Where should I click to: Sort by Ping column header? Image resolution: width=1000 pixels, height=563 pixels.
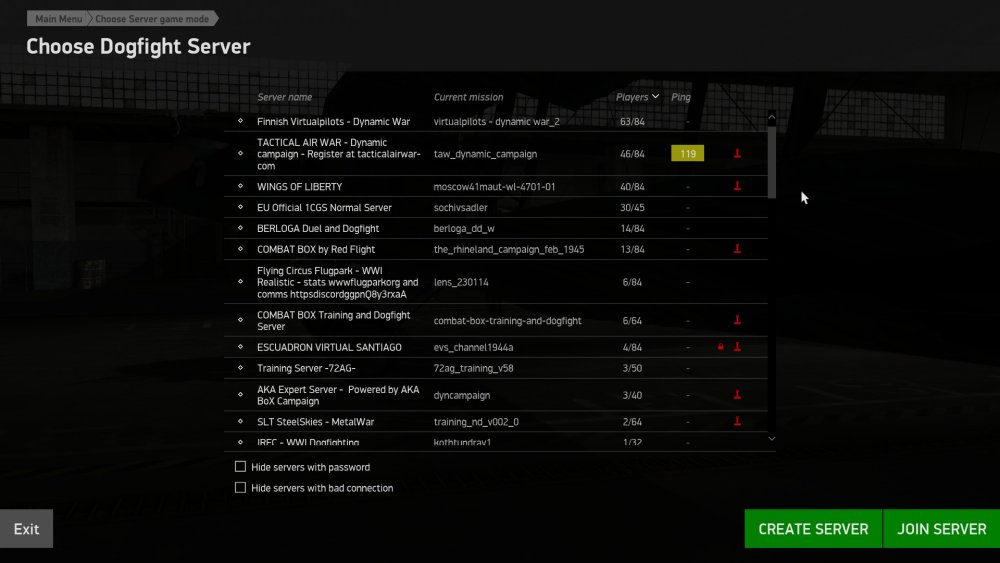tap(680, 97)
